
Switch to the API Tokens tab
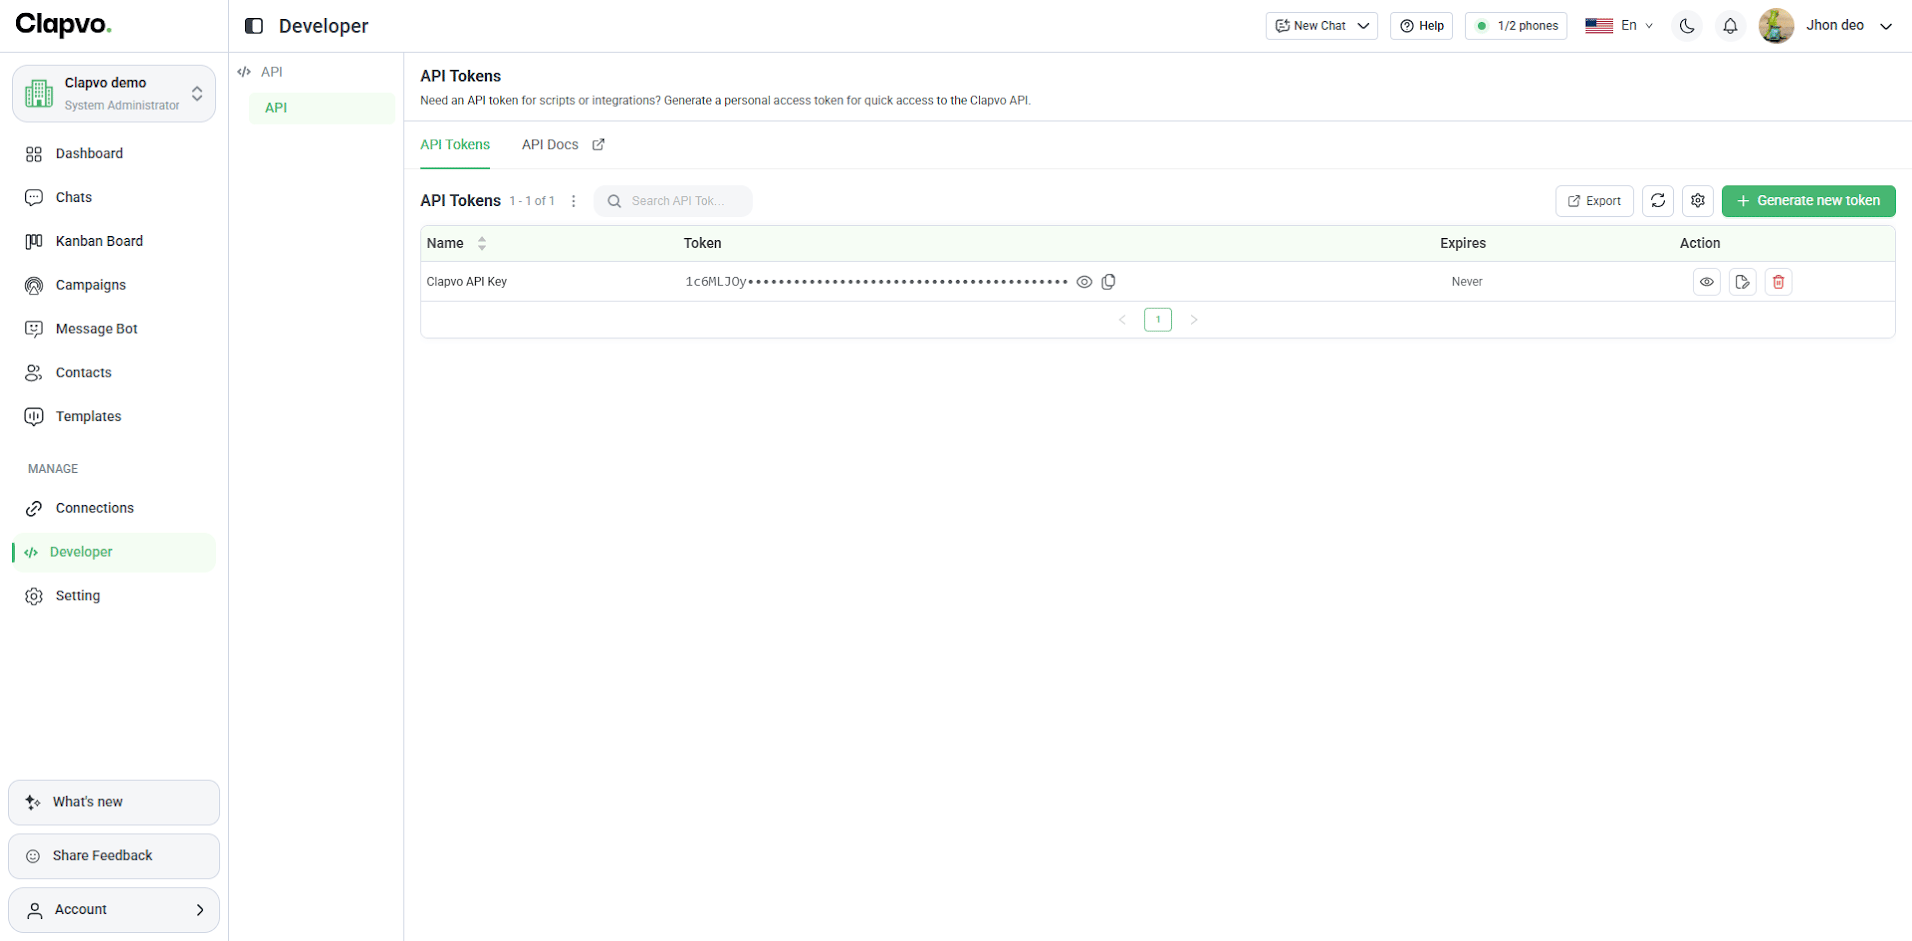point(455,145)
